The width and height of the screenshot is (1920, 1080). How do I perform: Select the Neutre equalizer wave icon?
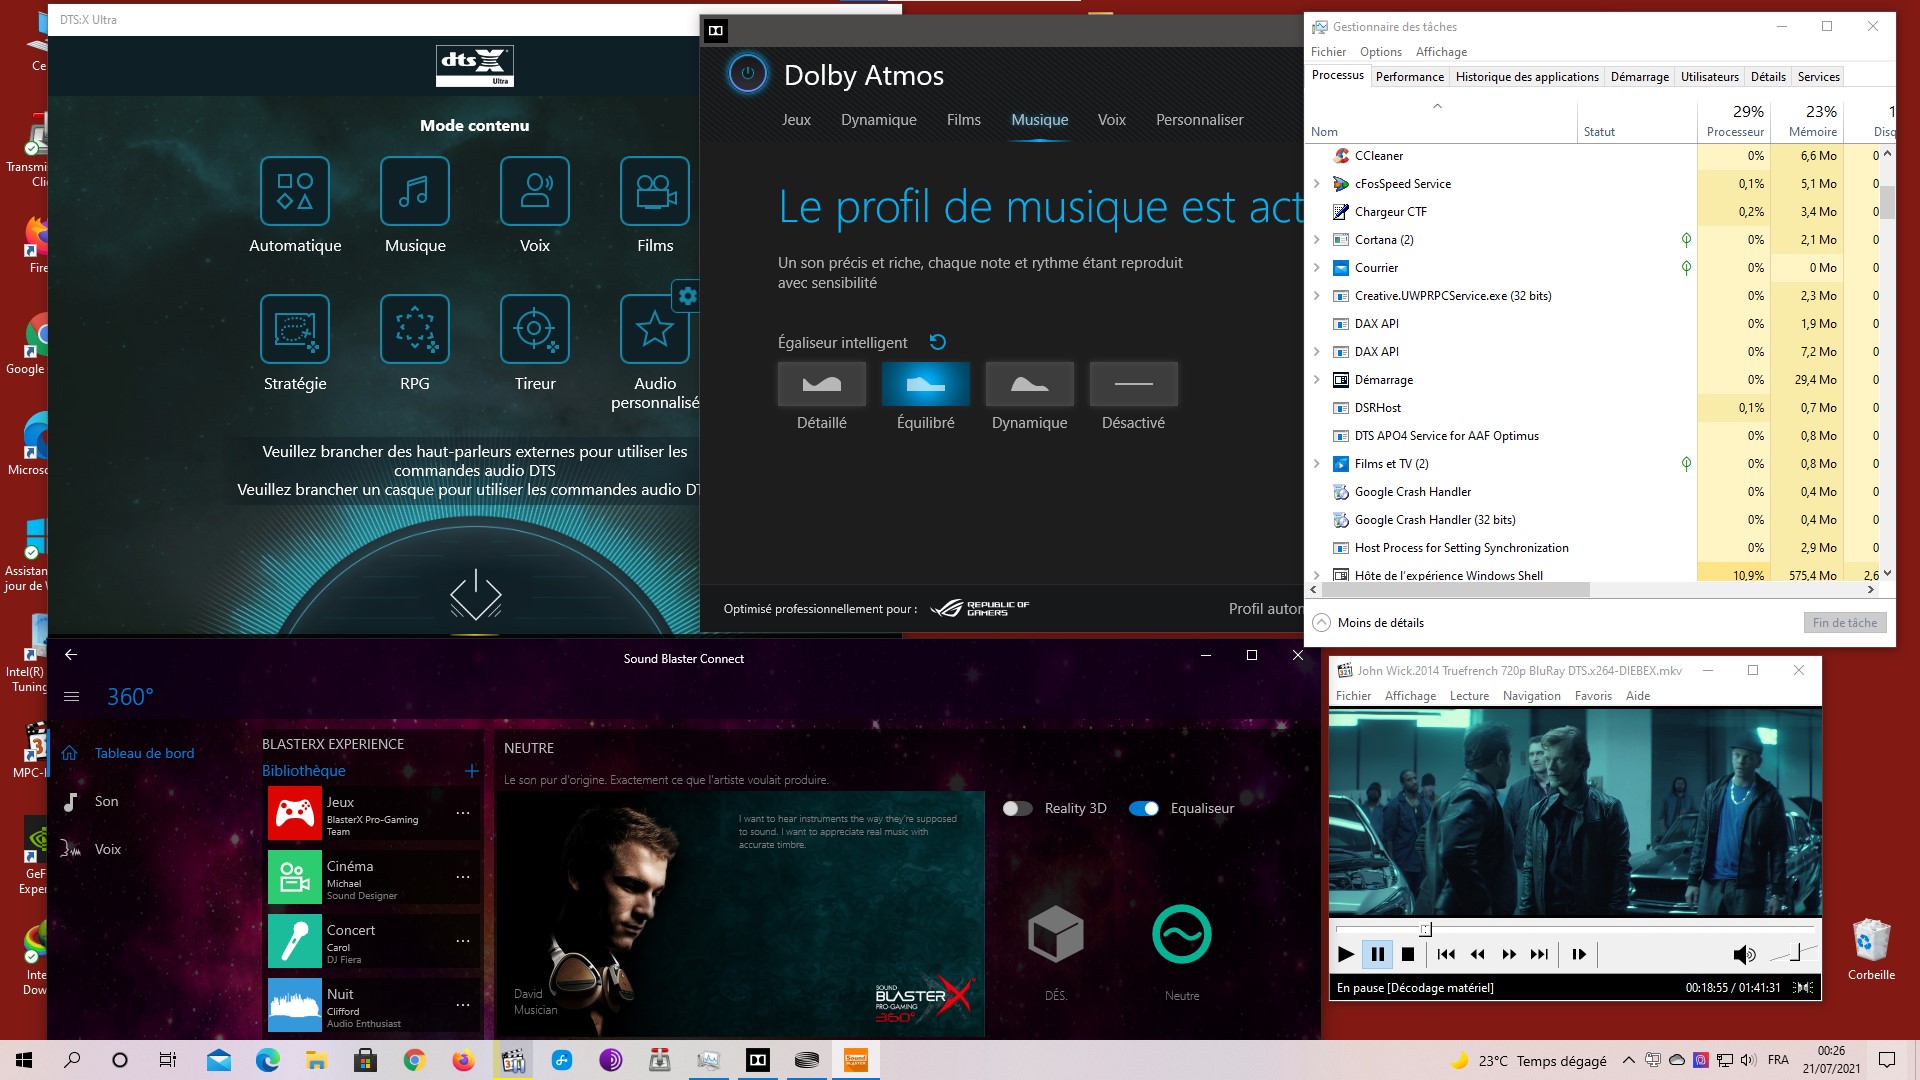pos(1182,935)
